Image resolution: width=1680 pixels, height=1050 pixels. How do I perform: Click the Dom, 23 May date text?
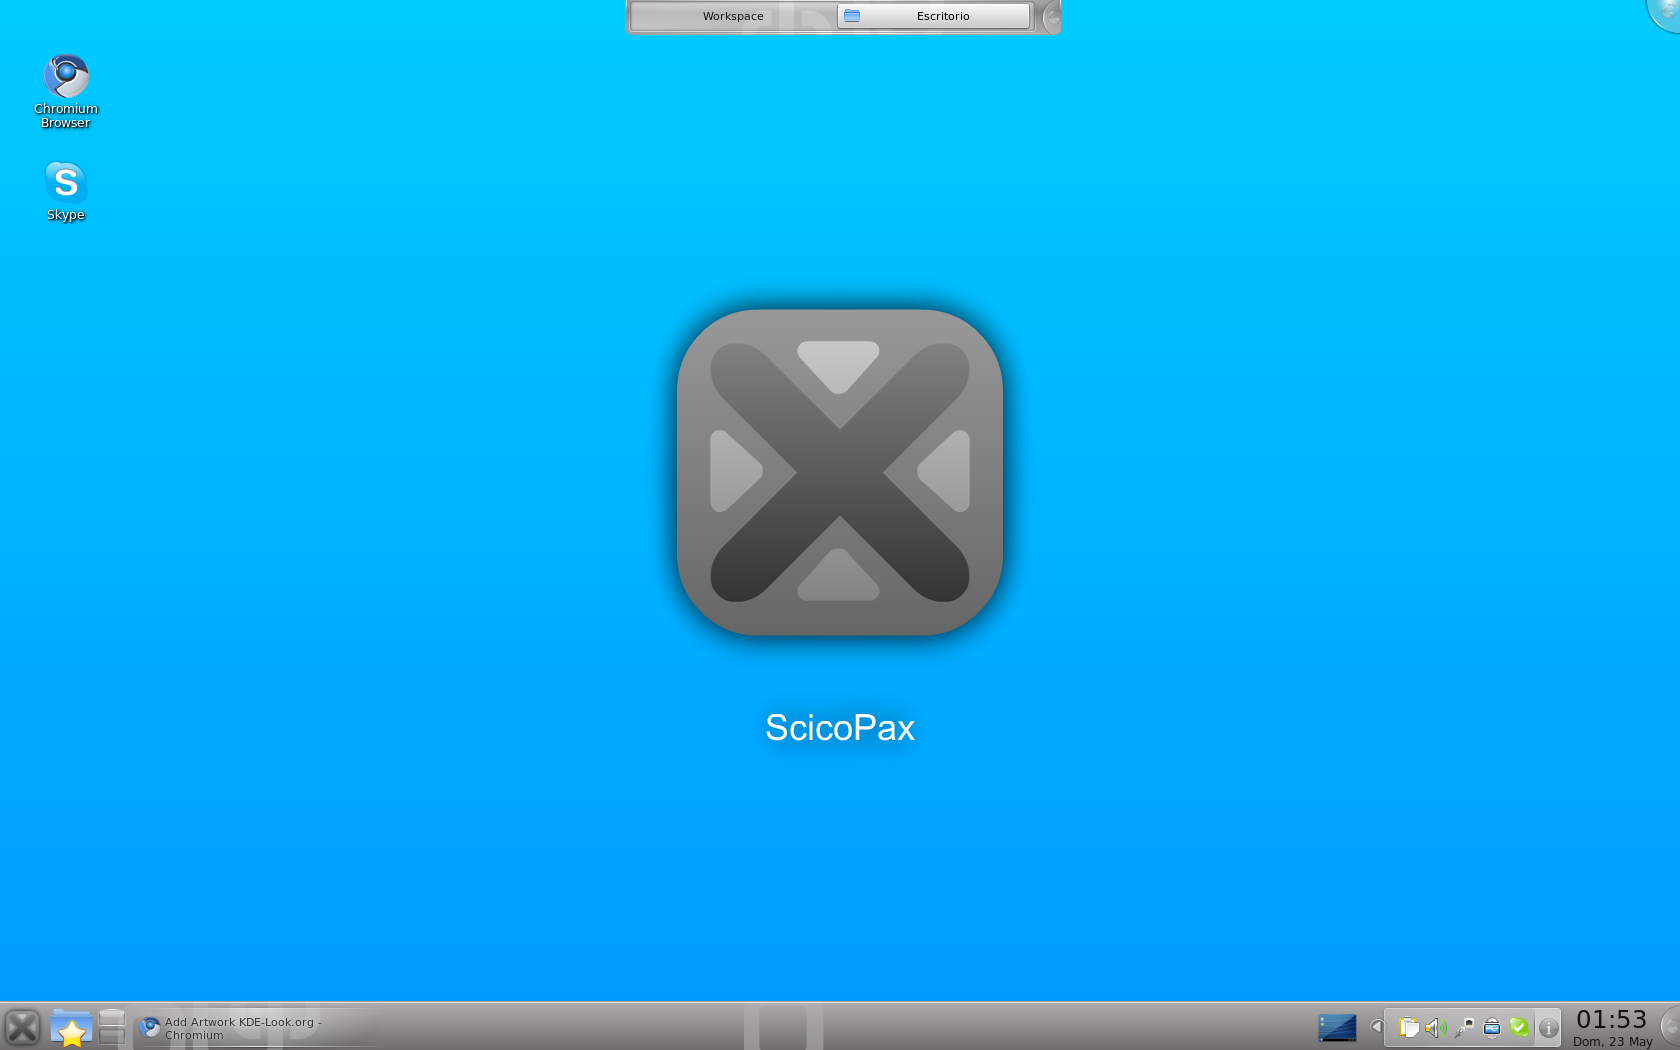(1612, 1041)
